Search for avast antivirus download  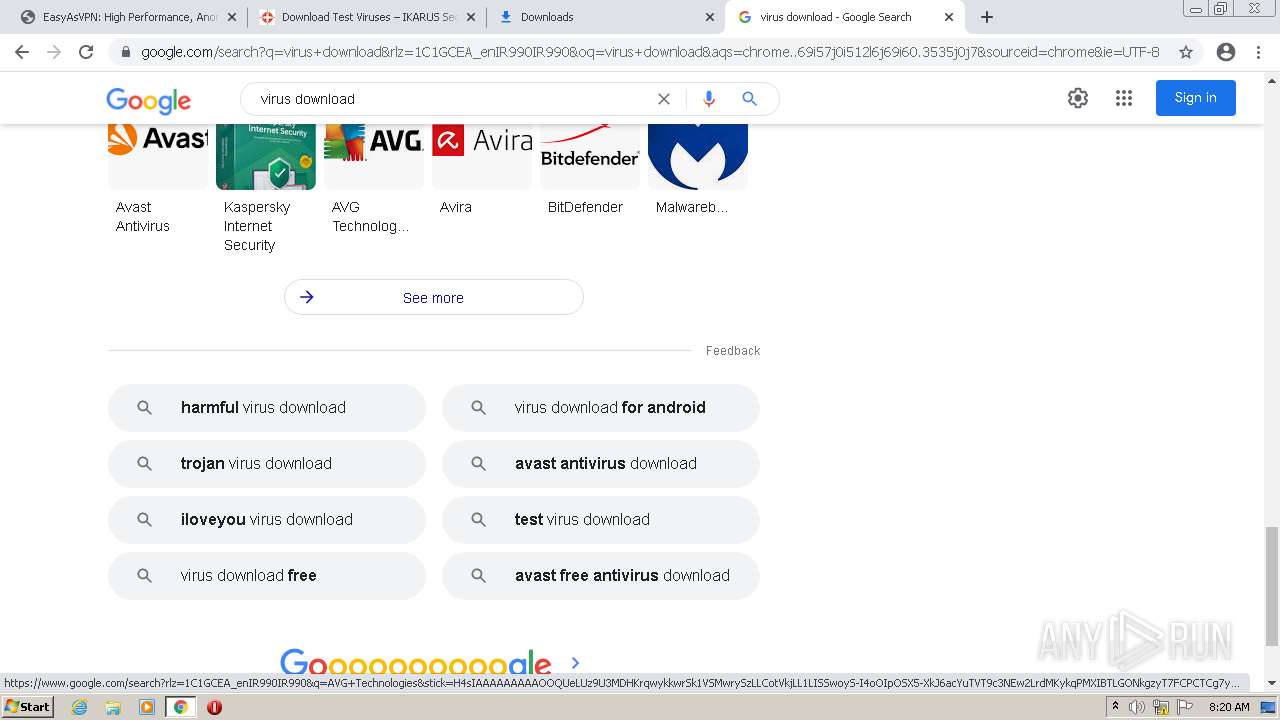(x=601, y=464)
